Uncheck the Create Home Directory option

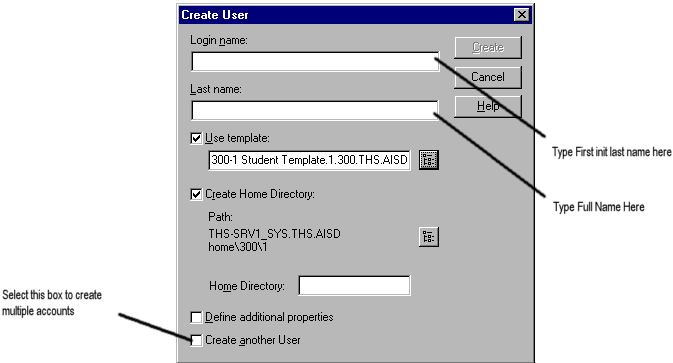pos(196,194)
